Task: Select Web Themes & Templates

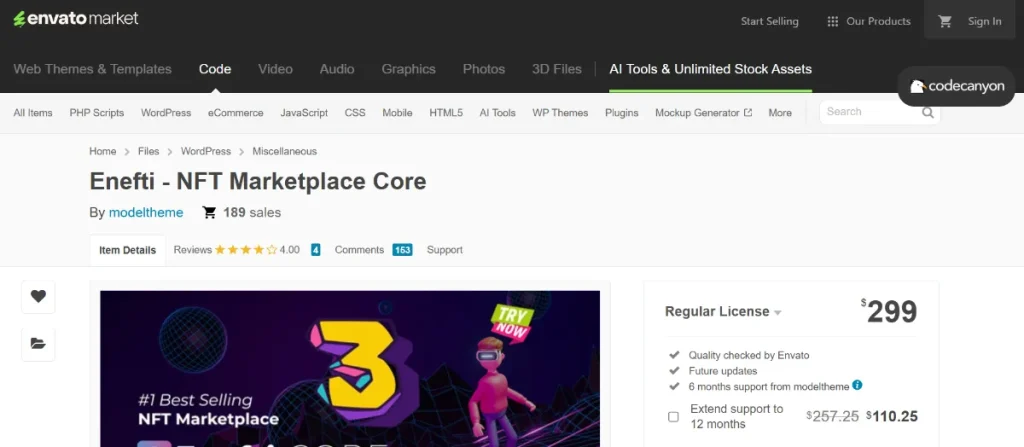Action: click(x=93, y=69)
